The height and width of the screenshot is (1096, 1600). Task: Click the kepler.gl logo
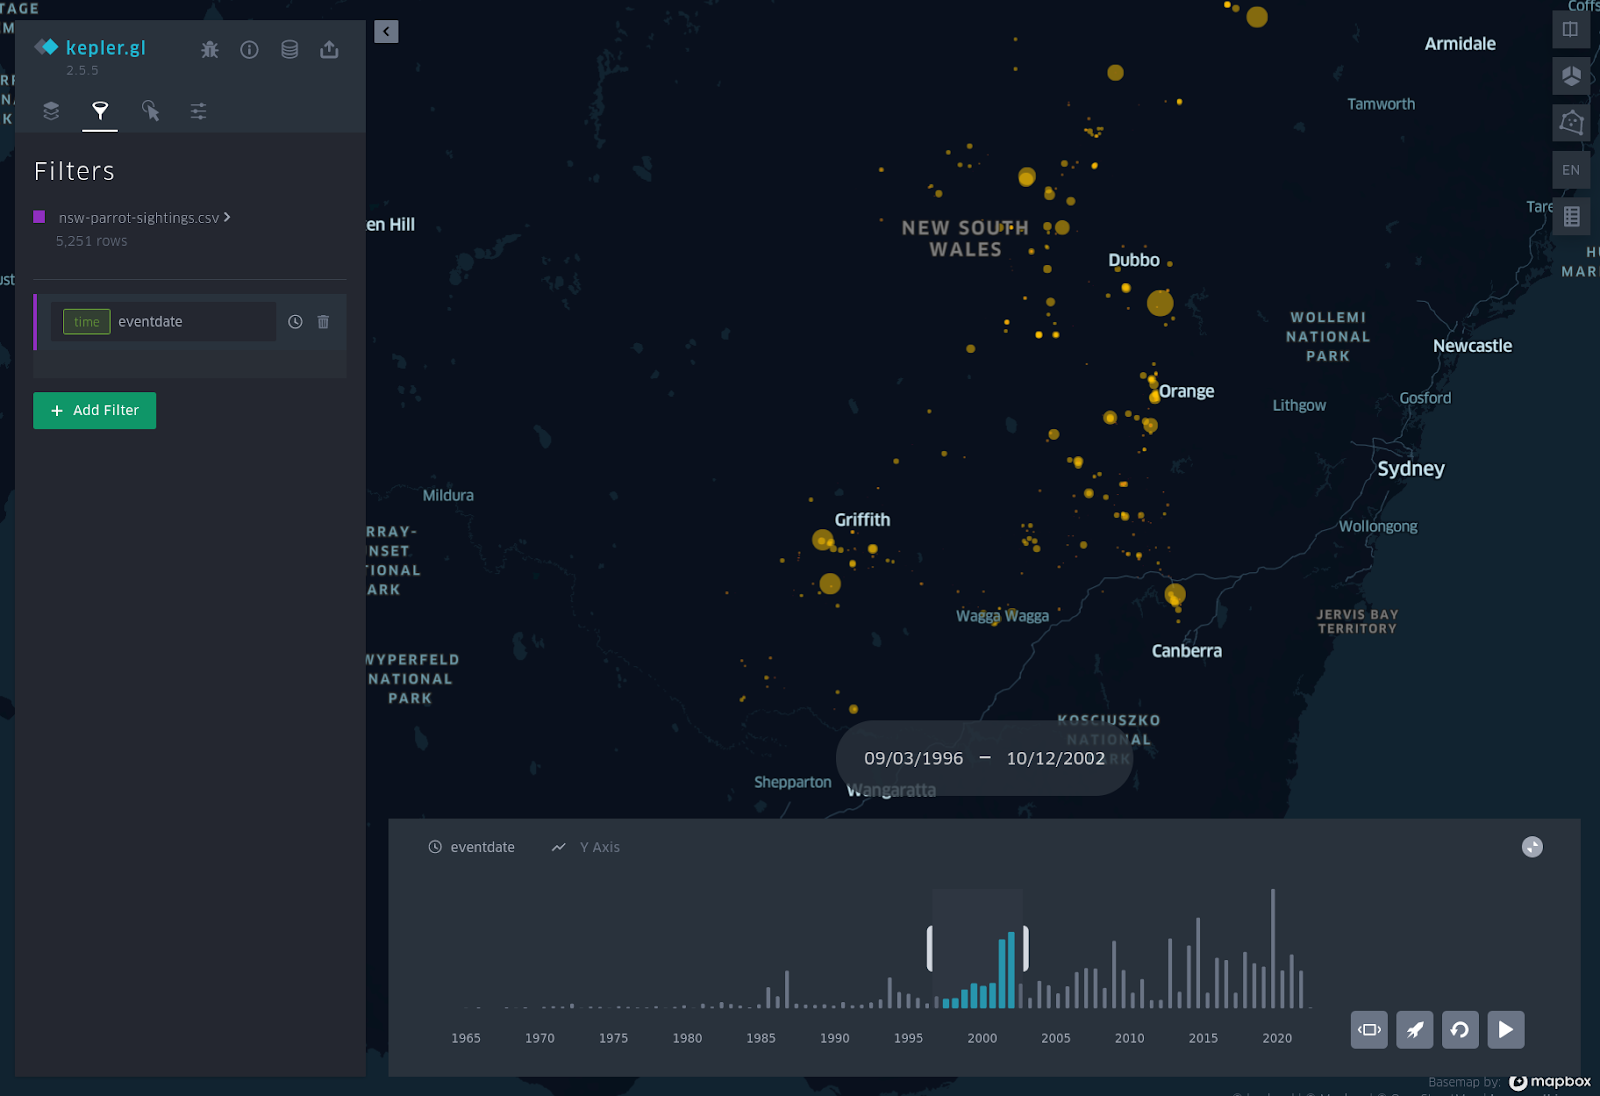tap(90, 47)
